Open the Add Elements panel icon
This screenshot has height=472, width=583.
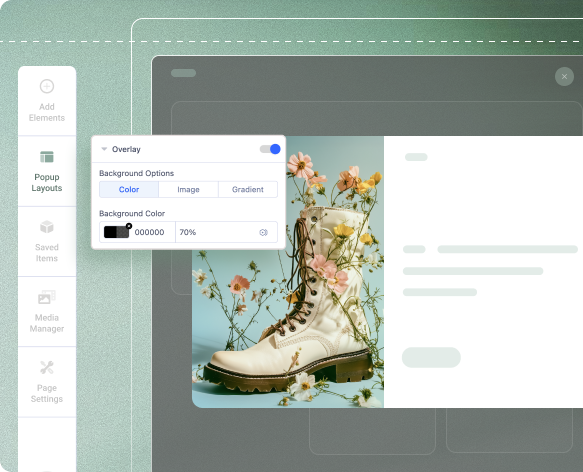coord(47,86)
